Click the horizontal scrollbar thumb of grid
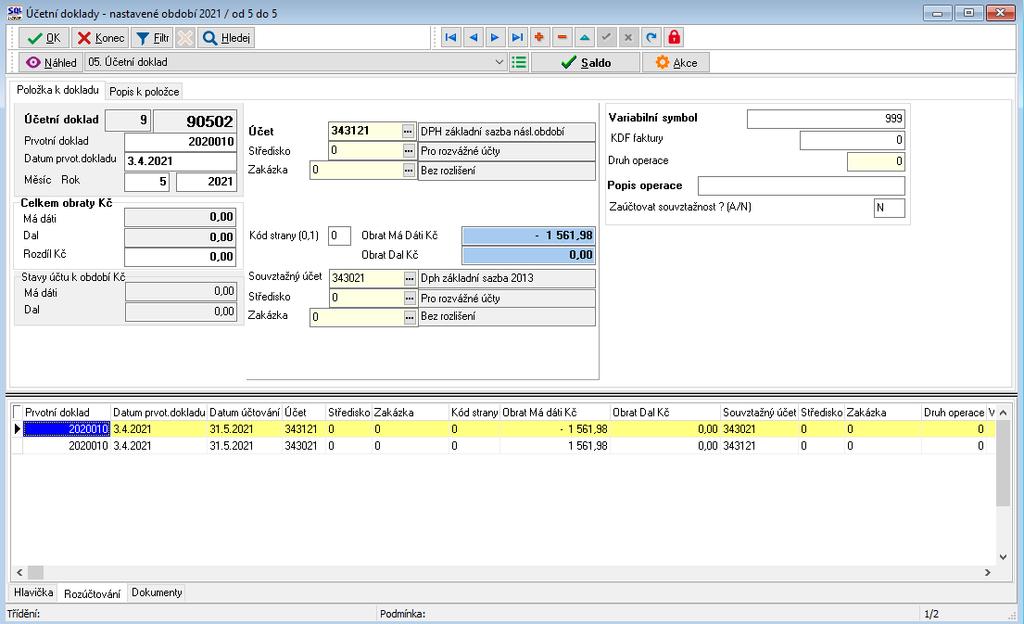Screen dimensions: 1024x624 click(35, 572)
